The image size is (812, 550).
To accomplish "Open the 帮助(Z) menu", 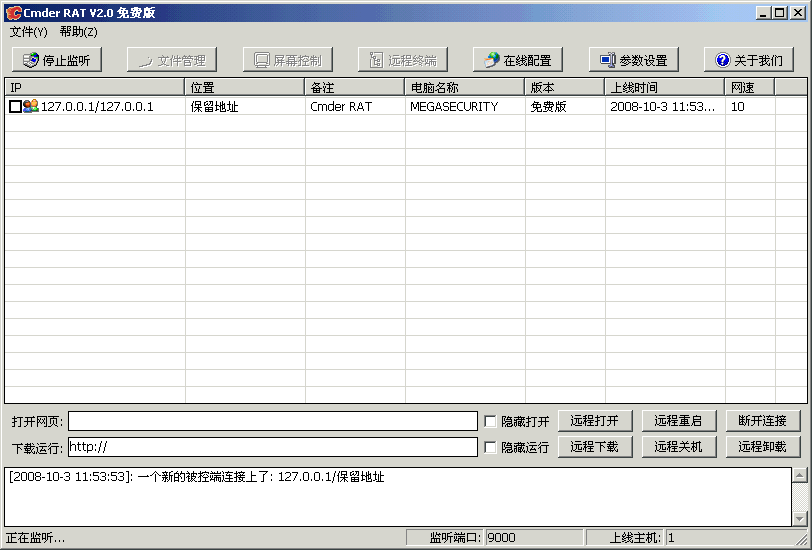I will [78, 32].
